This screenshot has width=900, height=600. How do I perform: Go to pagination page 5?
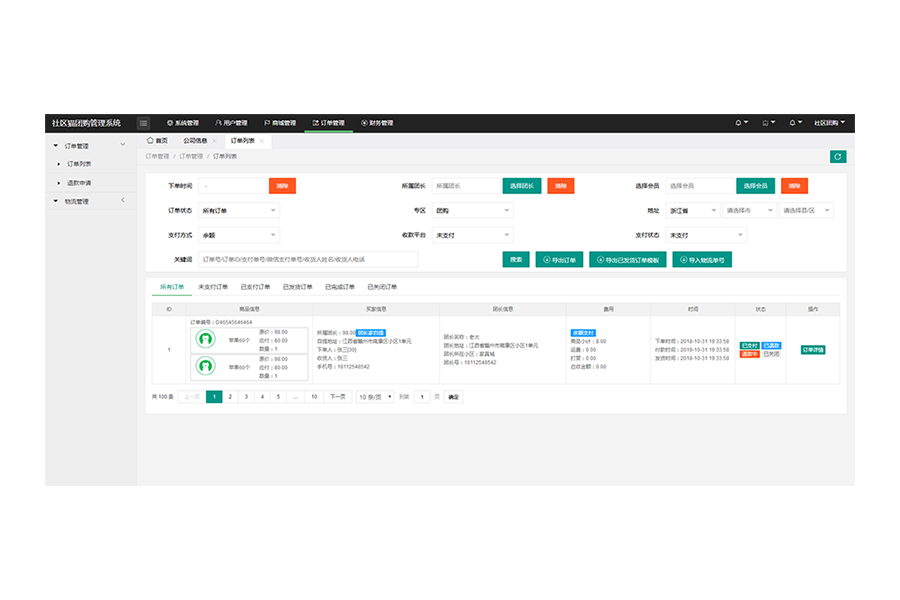click(278, 397)
